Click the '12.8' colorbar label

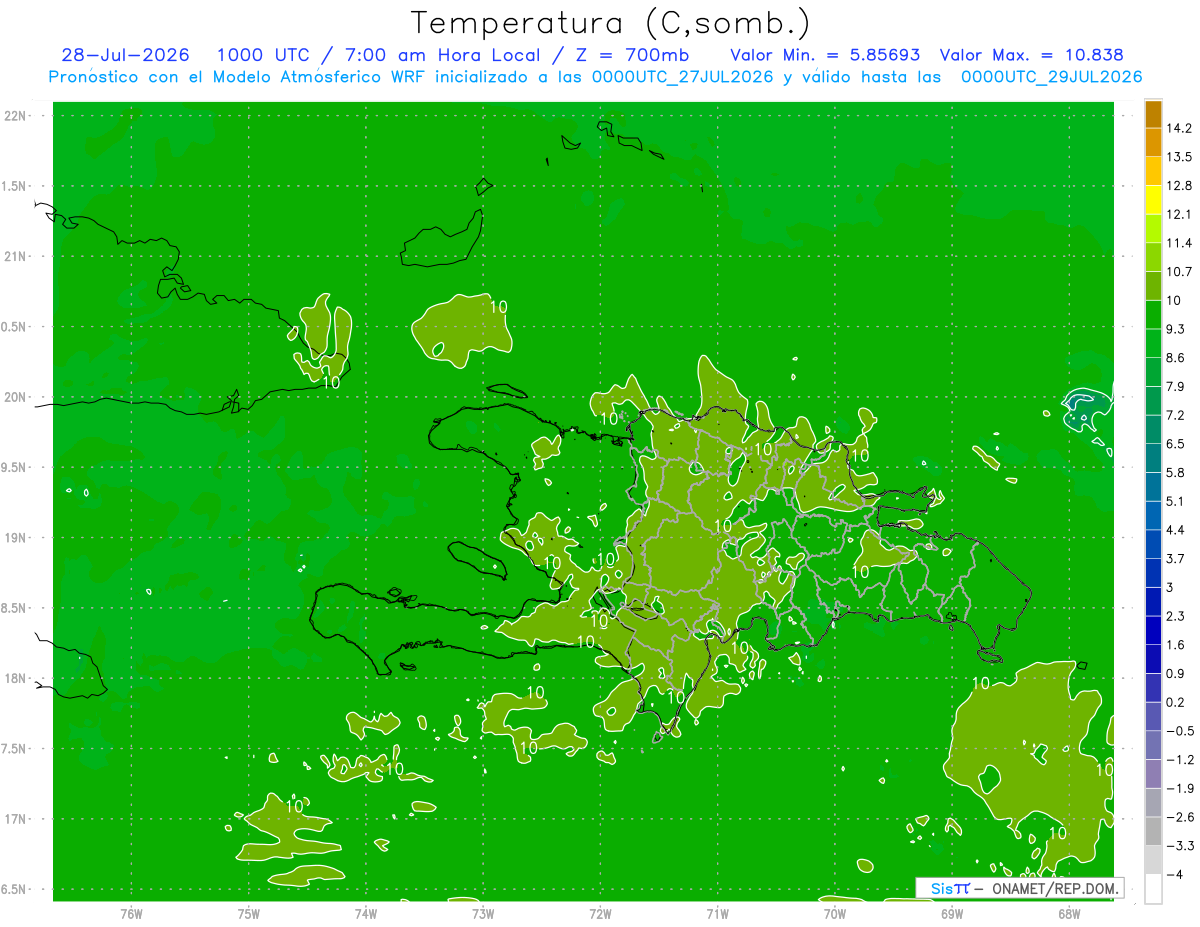pos(1180,186)
